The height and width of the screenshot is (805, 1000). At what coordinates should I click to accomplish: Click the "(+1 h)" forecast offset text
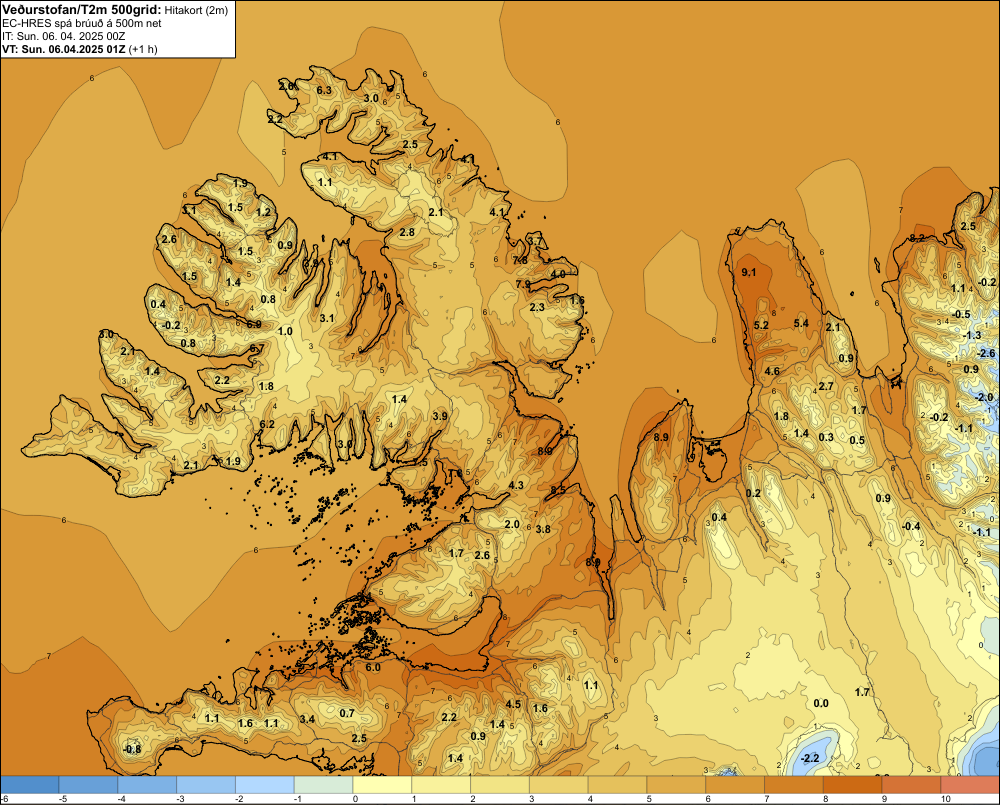tap(143, 49)
